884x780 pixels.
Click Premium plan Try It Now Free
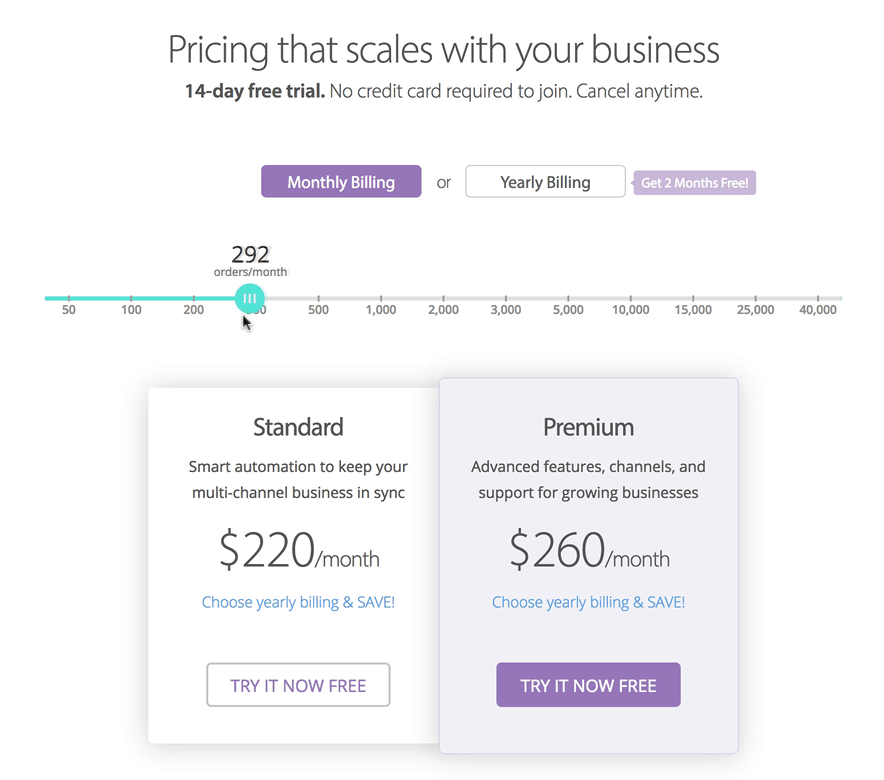point(588,685)
